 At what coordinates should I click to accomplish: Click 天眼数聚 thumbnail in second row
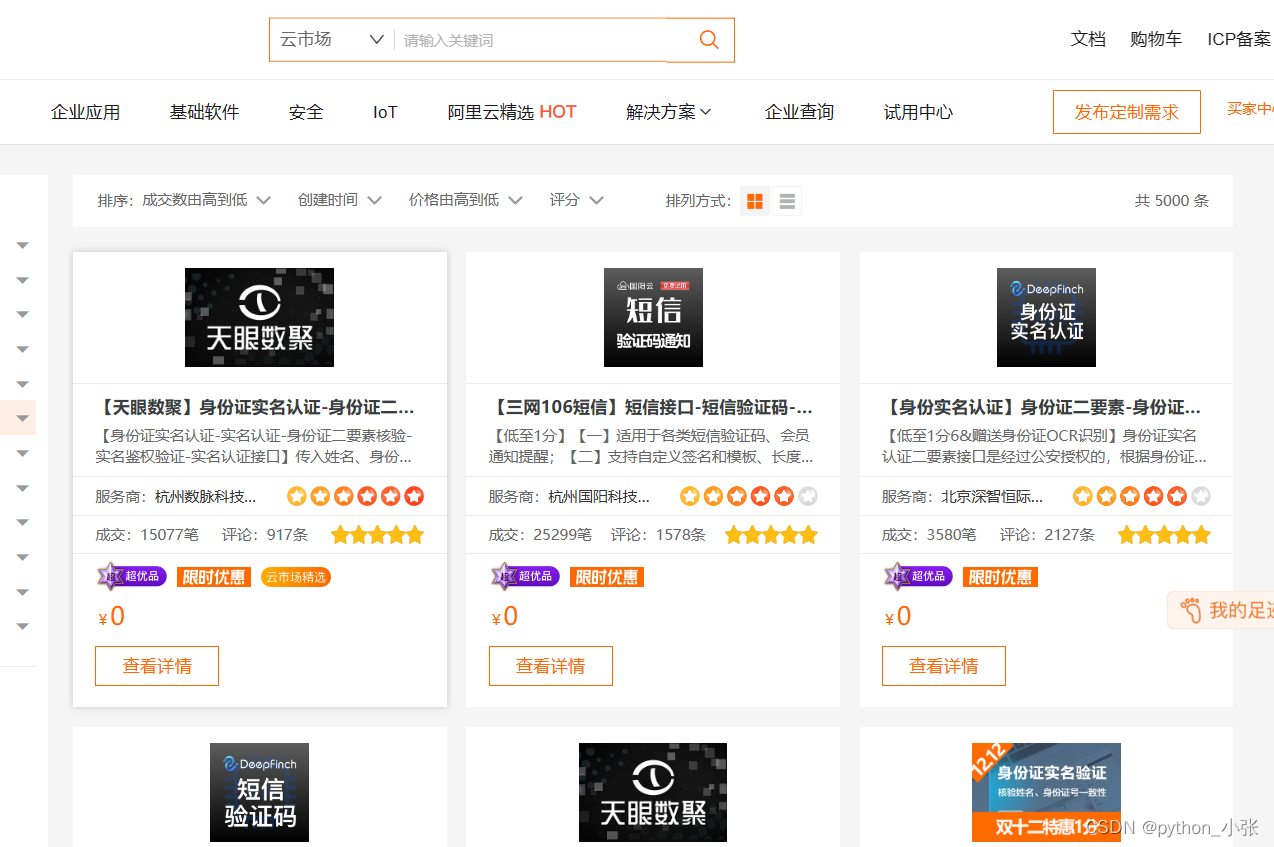[653, 792]
